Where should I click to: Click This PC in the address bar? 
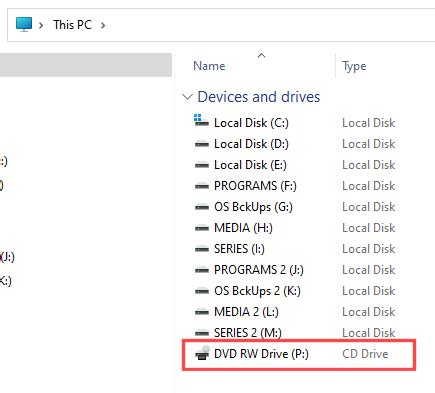72,25
